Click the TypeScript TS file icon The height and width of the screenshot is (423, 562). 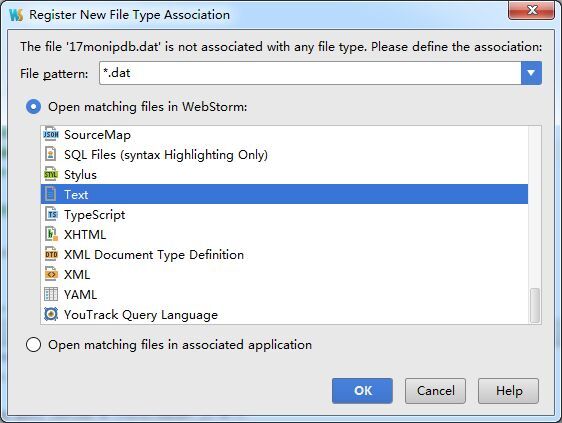(51, 214)
